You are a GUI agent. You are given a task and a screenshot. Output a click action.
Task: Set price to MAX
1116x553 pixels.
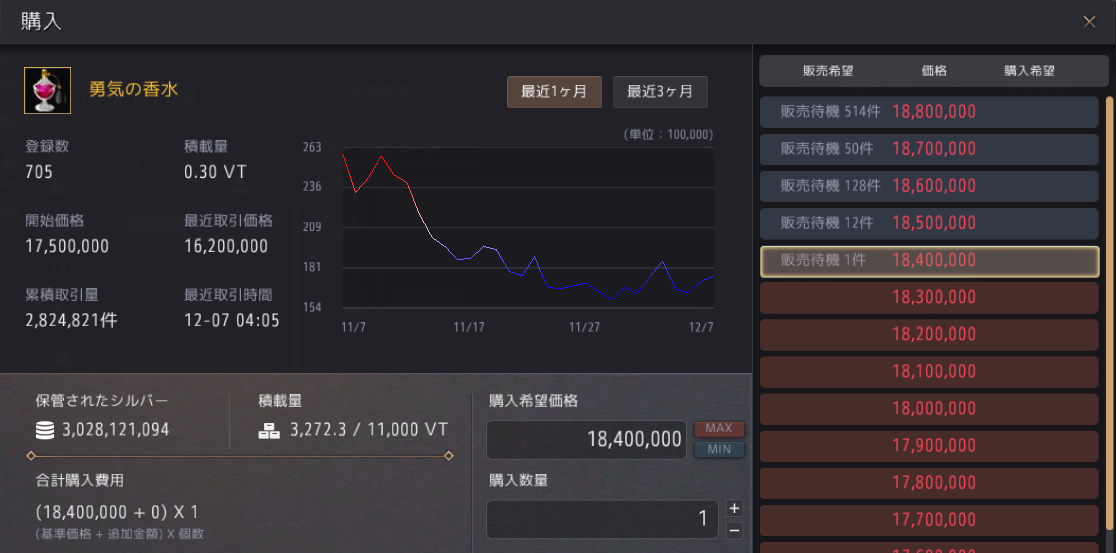(x=718, y=428)
